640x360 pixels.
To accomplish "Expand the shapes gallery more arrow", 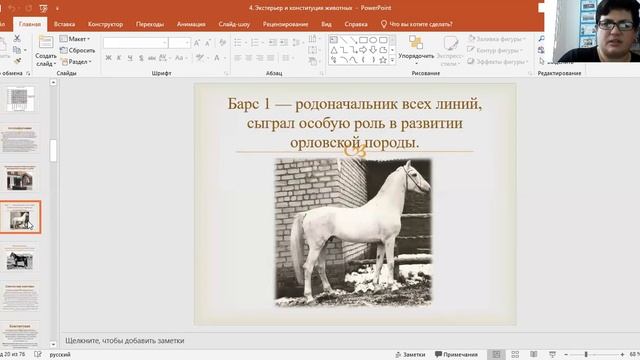I will [392, 60].
